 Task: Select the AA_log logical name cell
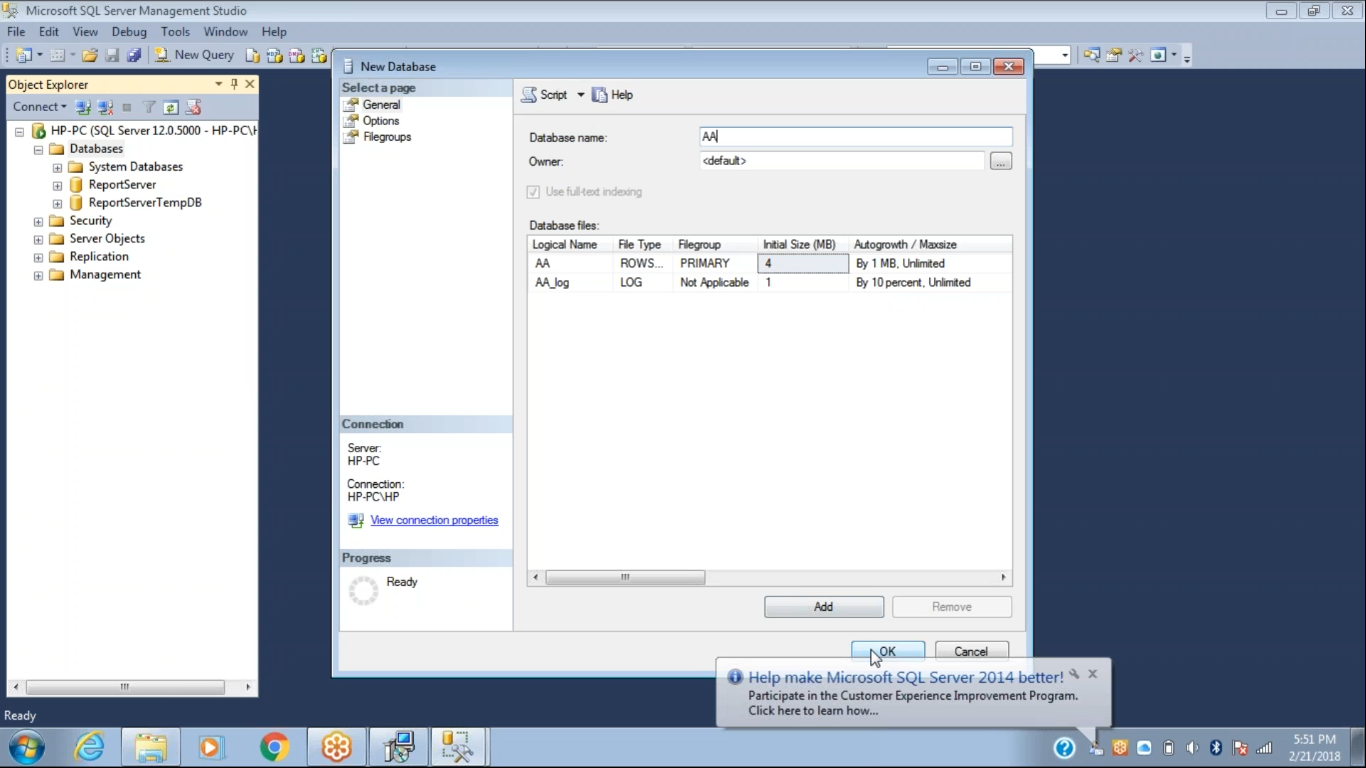point(570,283)
